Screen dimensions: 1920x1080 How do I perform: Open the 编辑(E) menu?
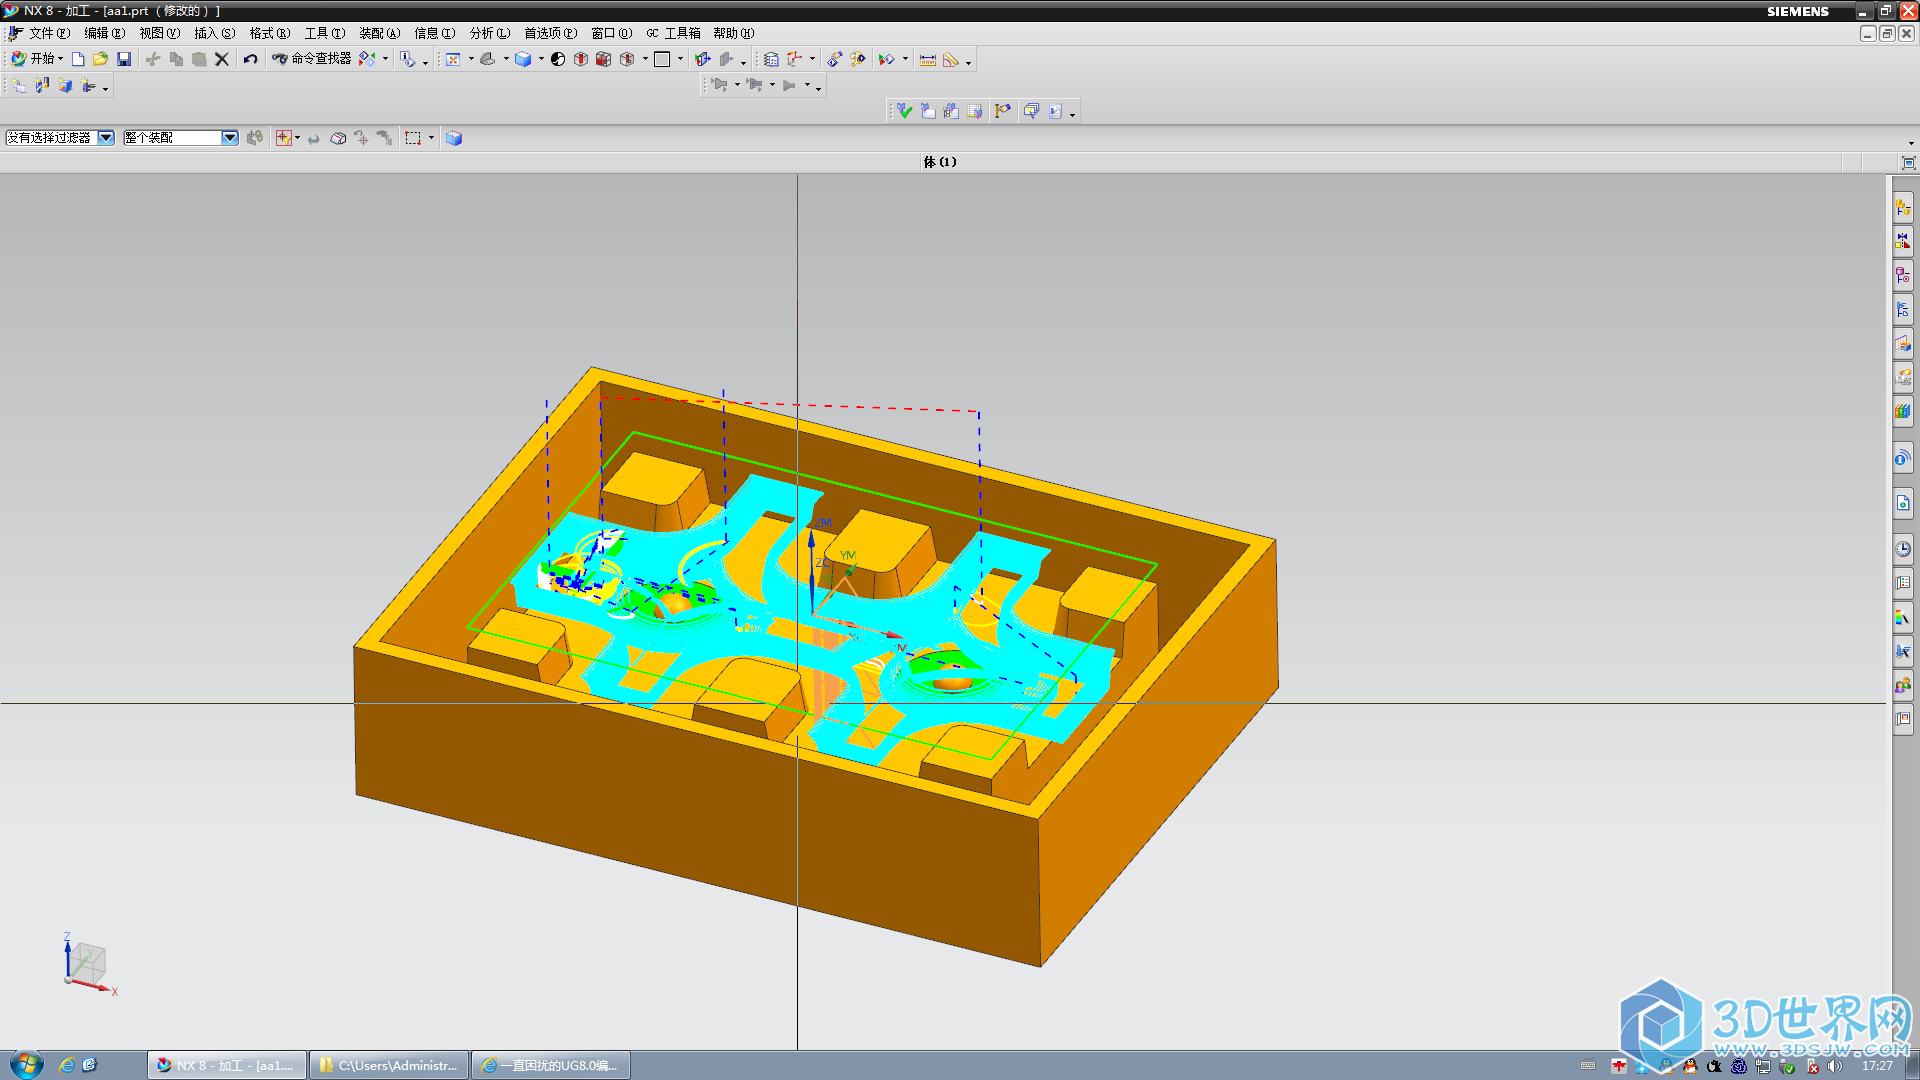tap(104, 33)
